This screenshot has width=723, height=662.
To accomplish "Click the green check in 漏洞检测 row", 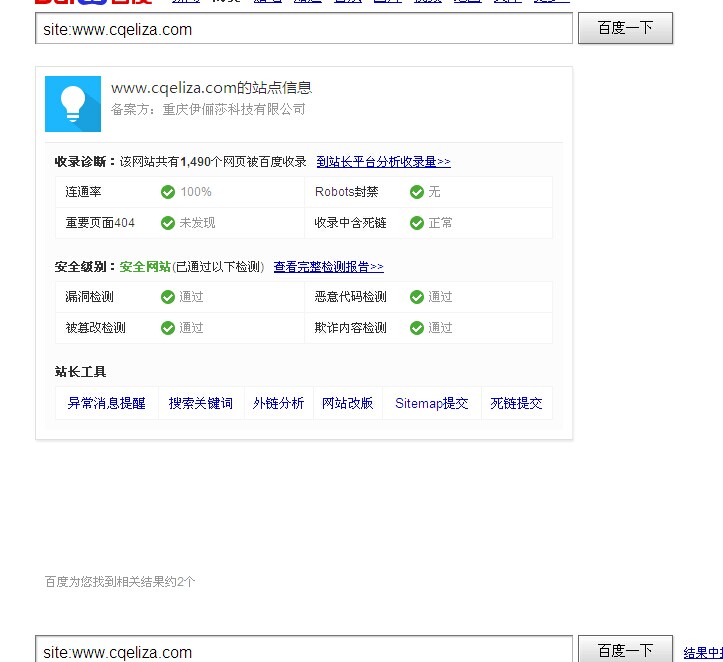I will [168, 297].
